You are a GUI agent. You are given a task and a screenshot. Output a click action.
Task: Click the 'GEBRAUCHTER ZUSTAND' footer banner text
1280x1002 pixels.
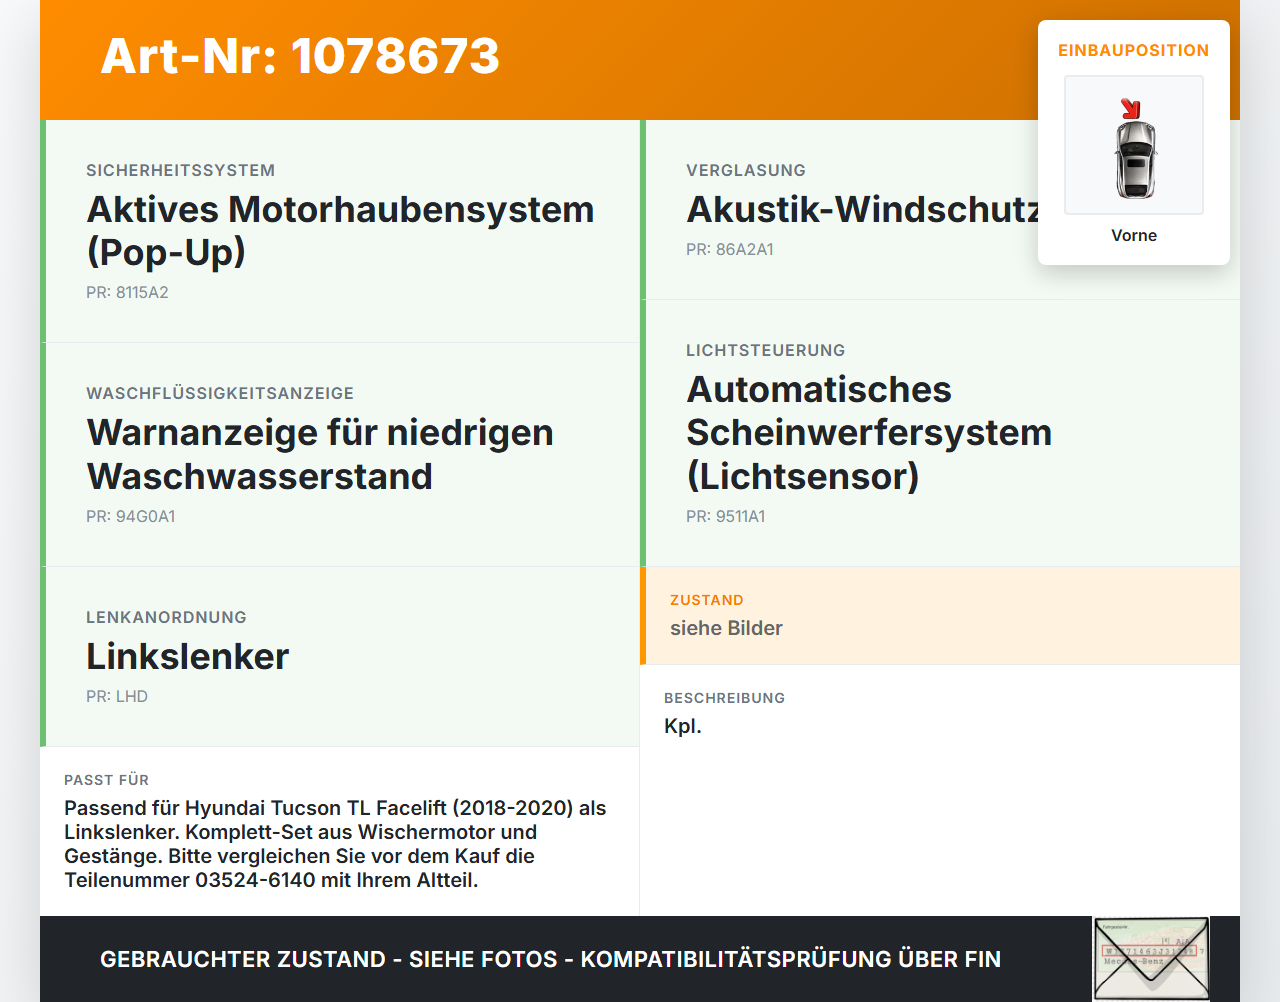550,959
